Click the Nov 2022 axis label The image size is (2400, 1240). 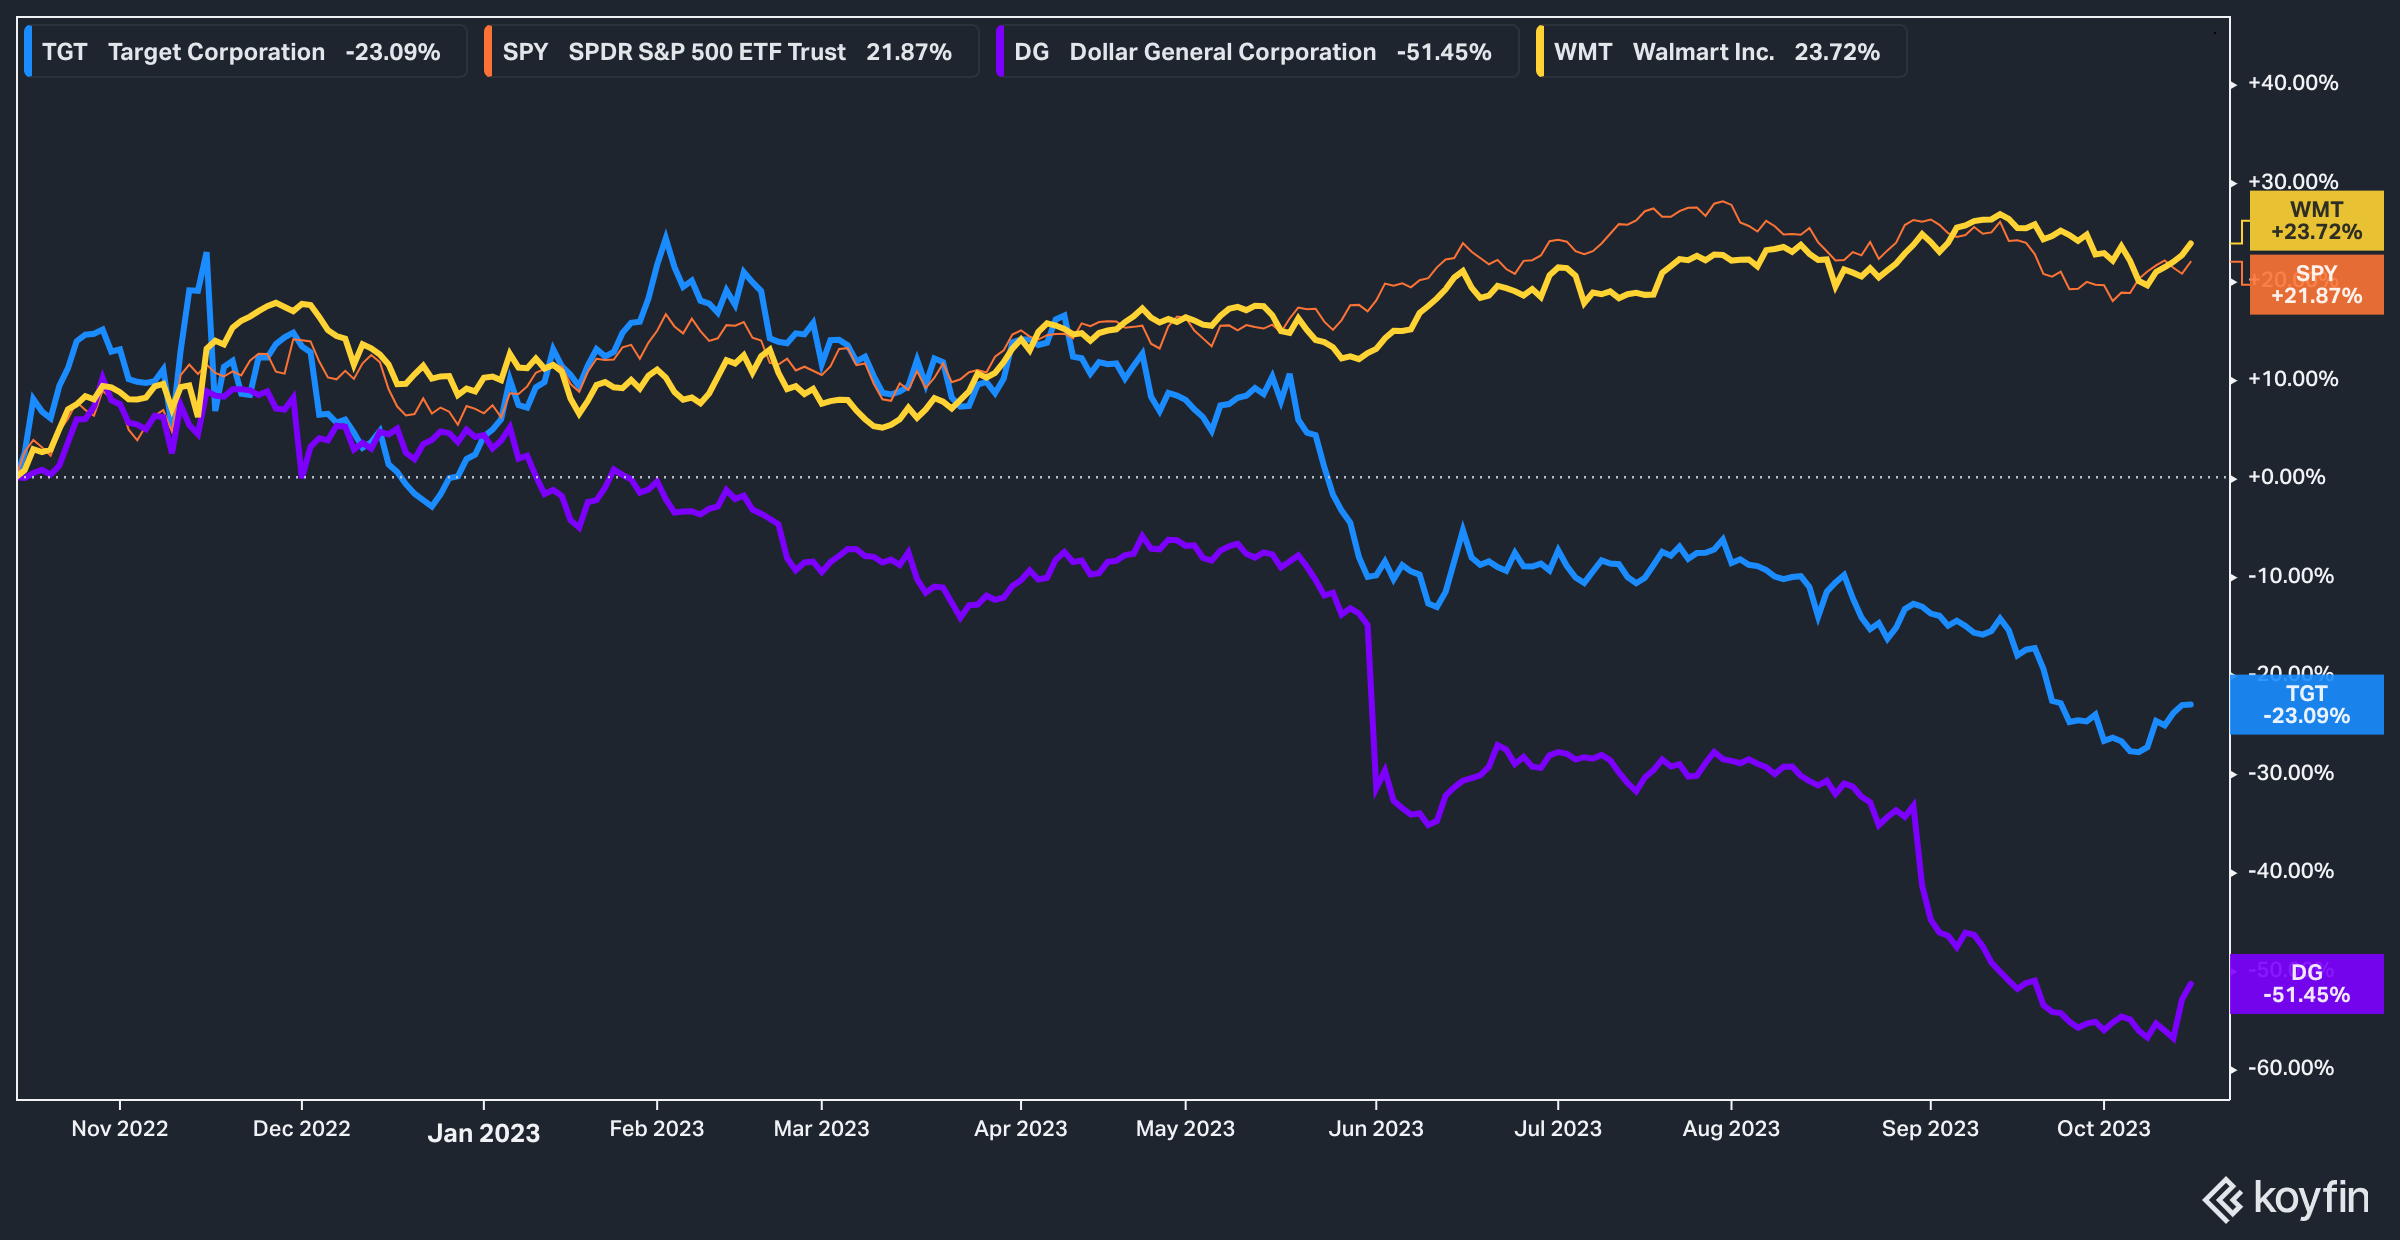(x=120, y=1129)
